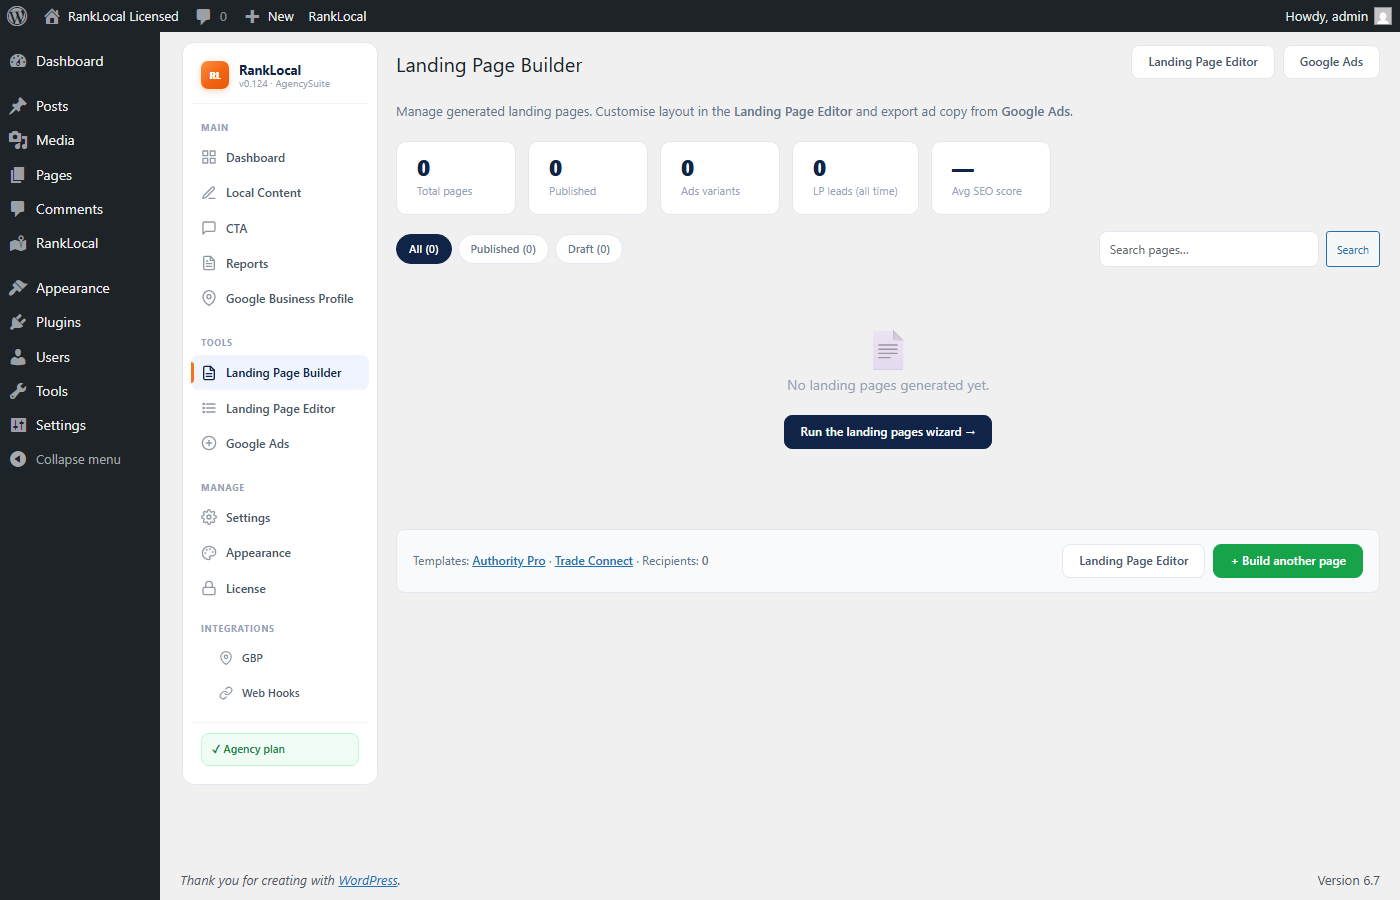Click the speech bubble icon next to CTA

(209, 228)
